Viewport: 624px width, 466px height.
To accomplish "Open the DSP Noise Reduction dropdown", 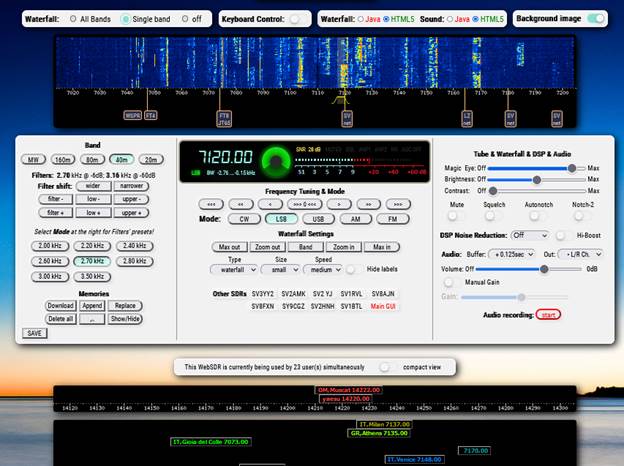I will (x=529, y=235).
